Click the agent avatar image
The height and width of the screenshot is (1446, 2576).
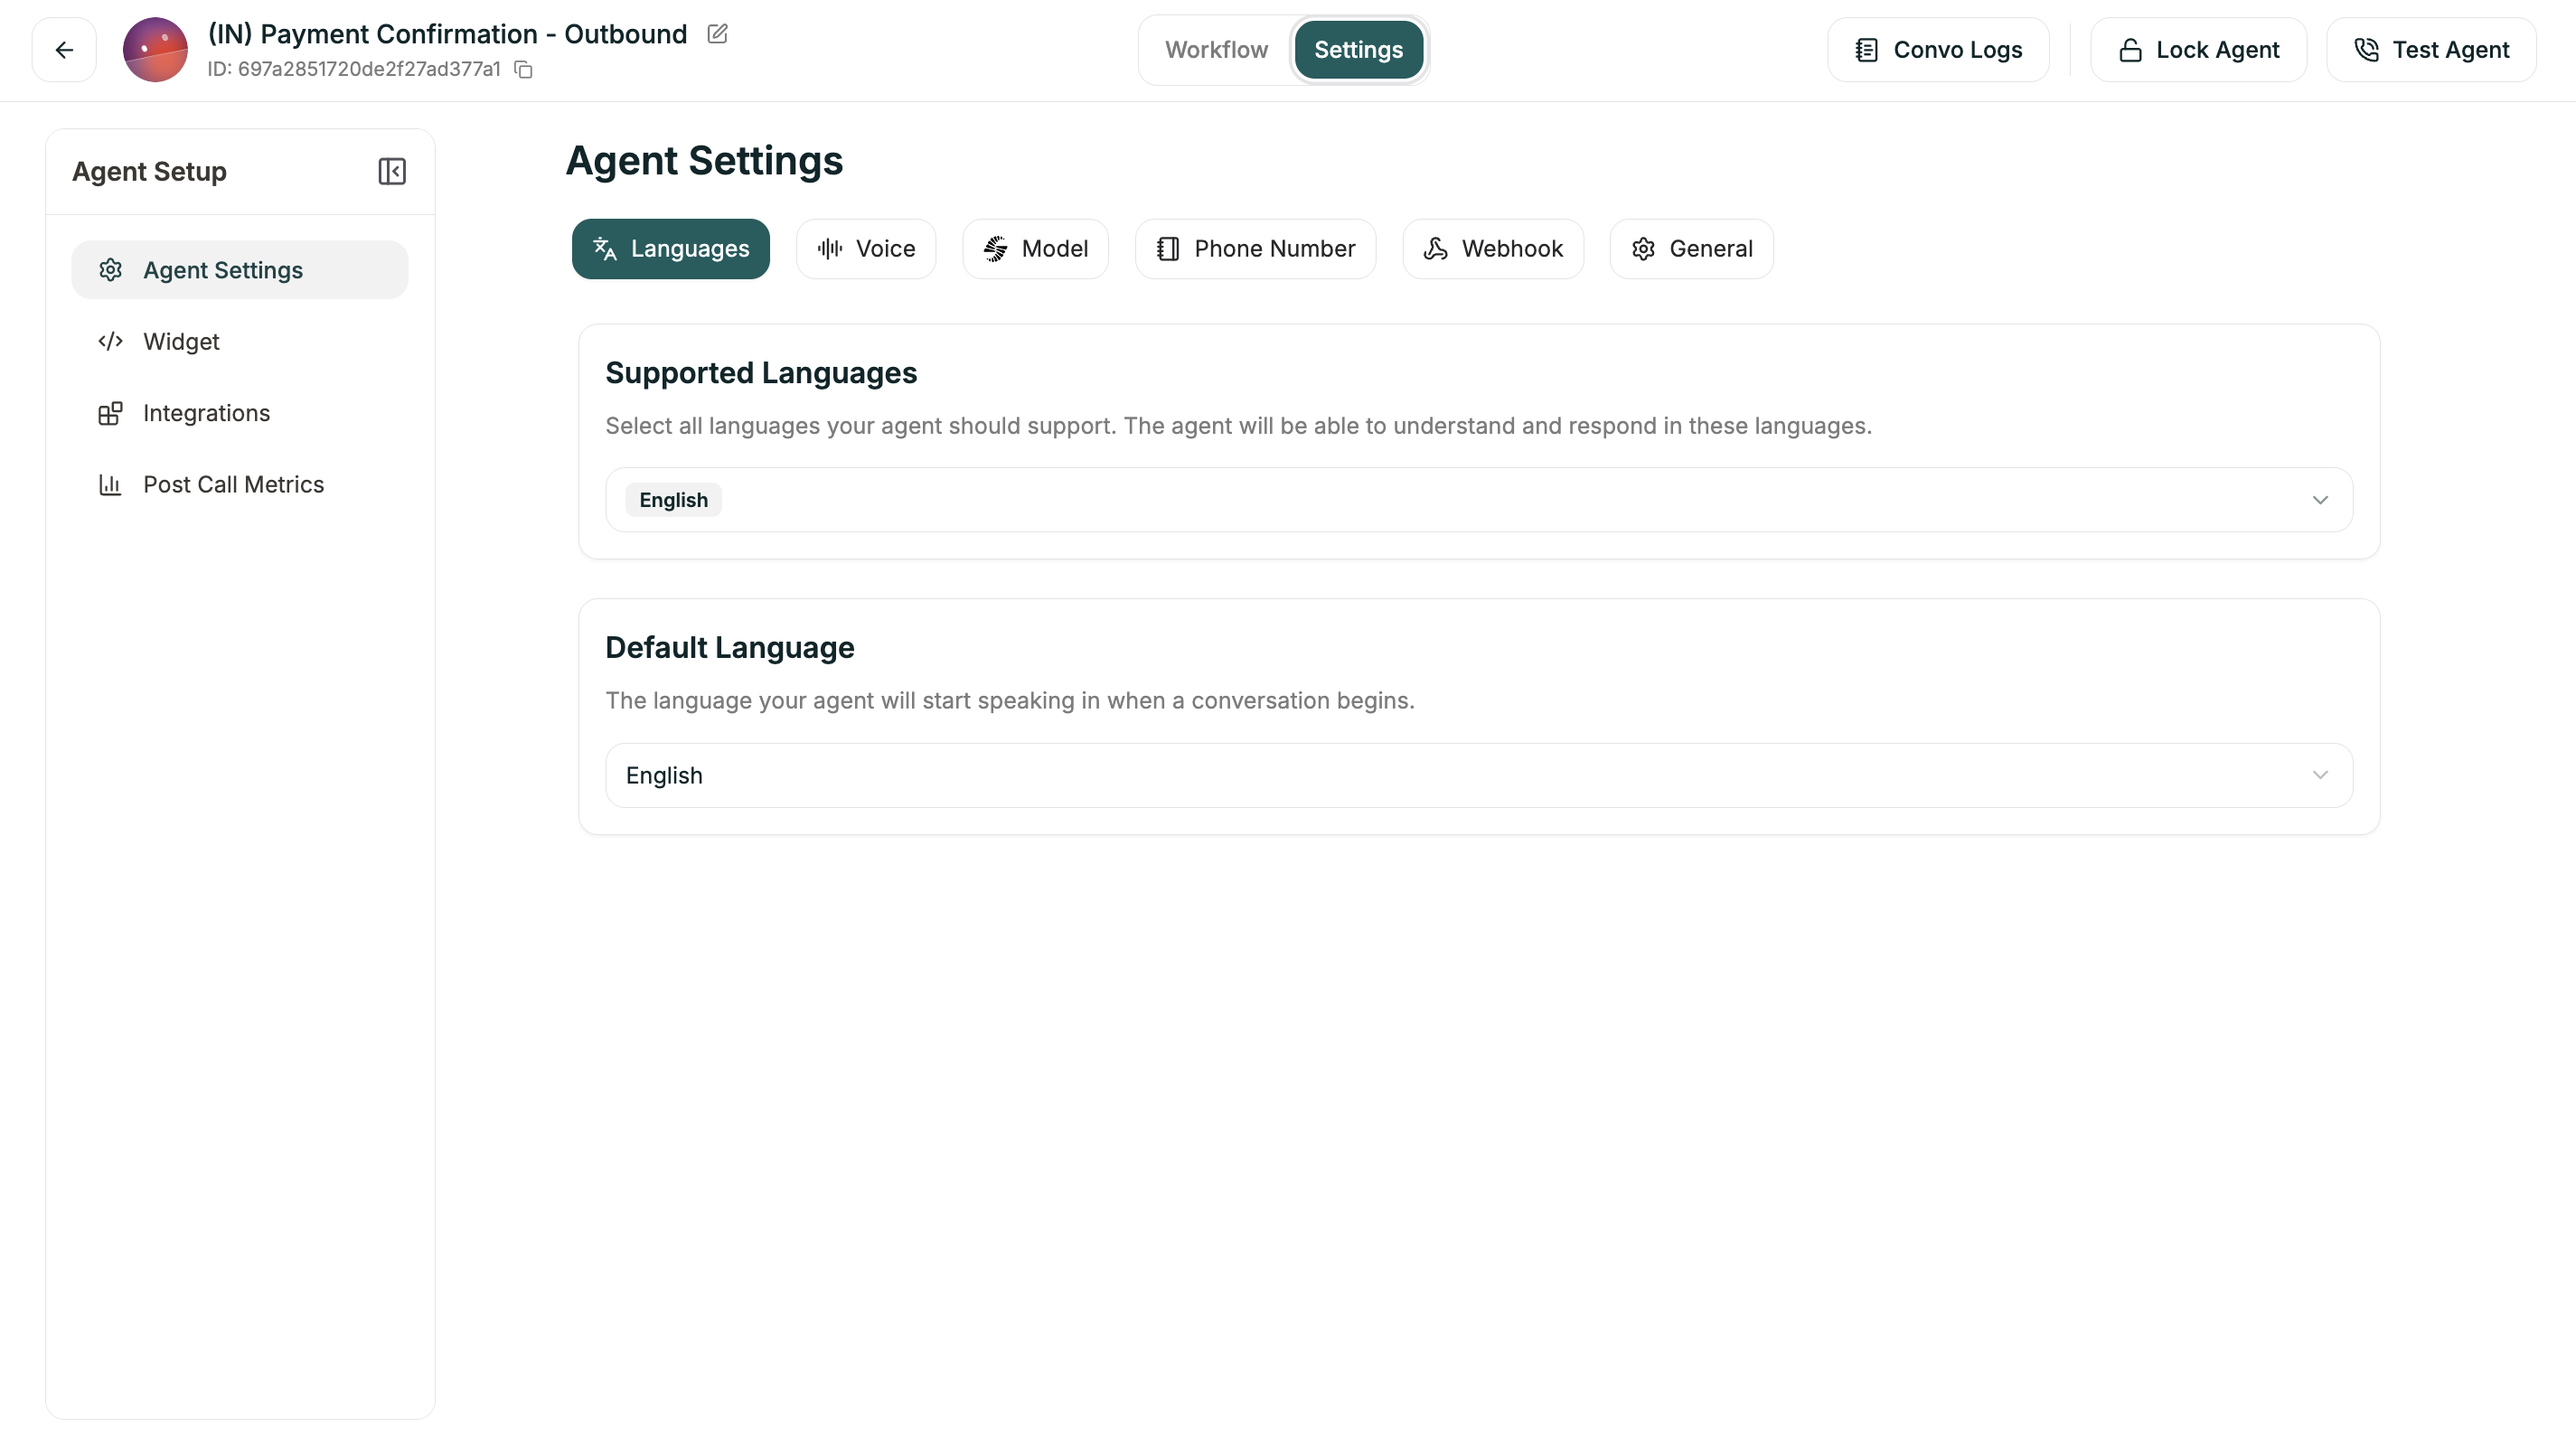pyautogui.click(x=155, y=50)
